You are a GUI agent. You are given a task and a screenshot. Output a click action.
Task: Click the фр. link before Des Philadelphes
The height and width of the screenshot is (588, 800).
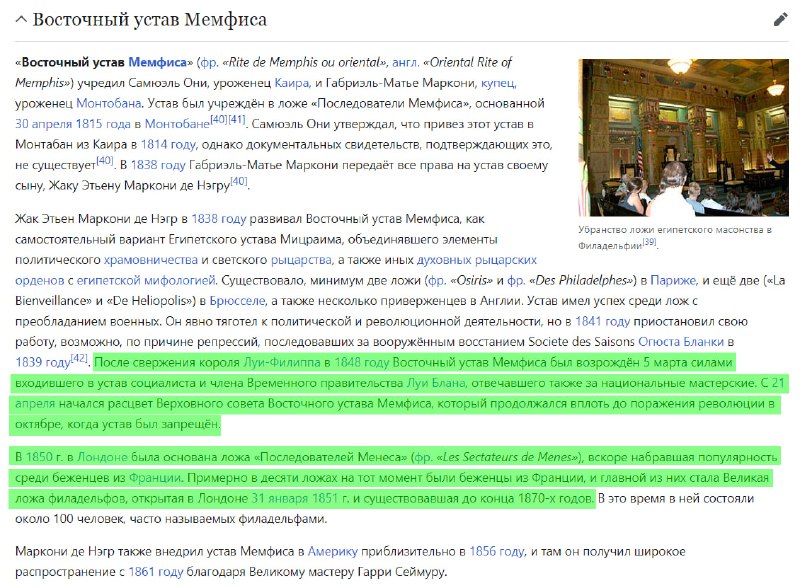point(516,280)
